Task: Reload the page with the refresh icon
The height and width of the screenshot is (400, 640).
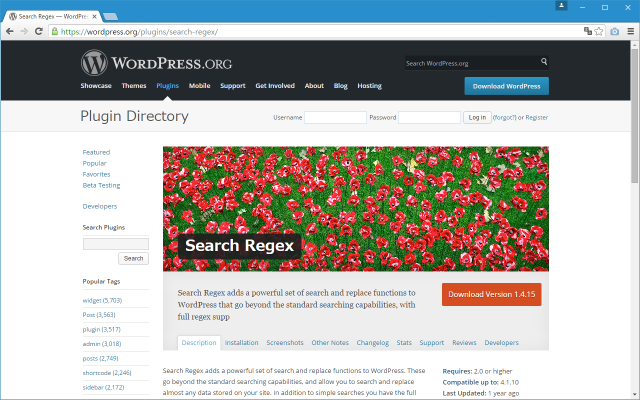Action: click(39, 31)
